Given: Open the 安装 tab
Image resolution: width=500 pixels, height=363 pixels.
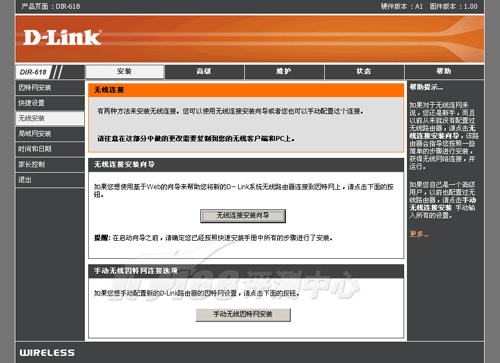Looking at the screenshot, I should (x=124, y=71).
